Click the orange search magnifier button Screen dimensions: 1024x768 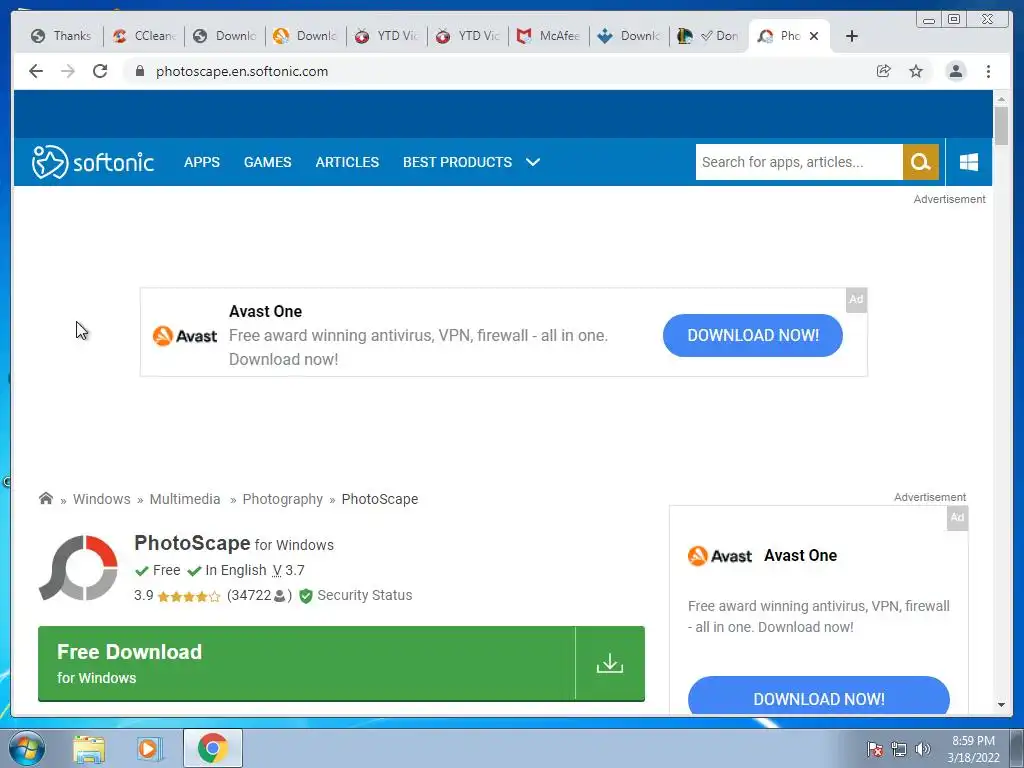point(921,162)
